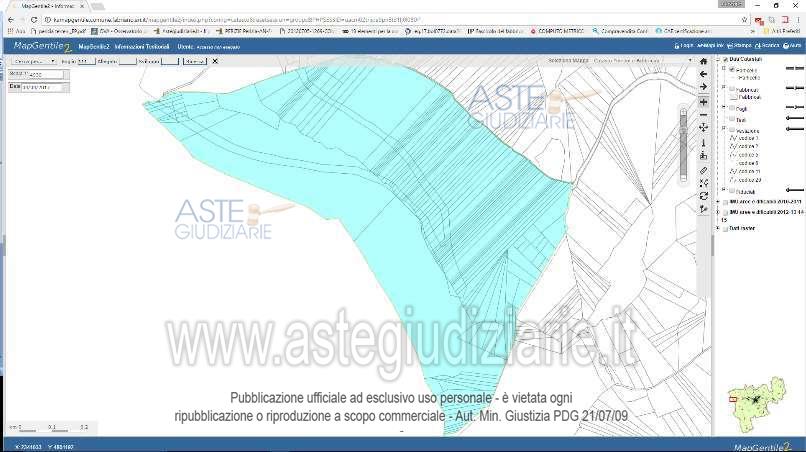Click the home extent icon in map toolbar
This screenshot has width=806, height=452.
[704, 61]
